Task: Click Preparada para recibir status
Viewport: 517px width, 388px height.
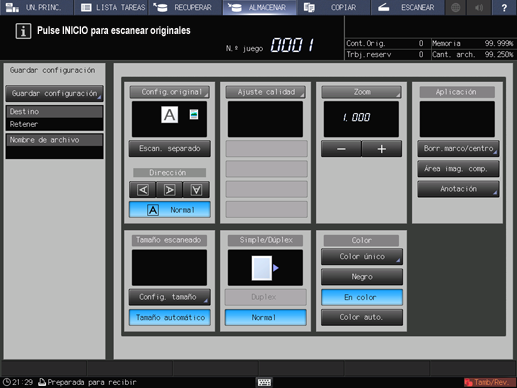Action: click(92, 382)
